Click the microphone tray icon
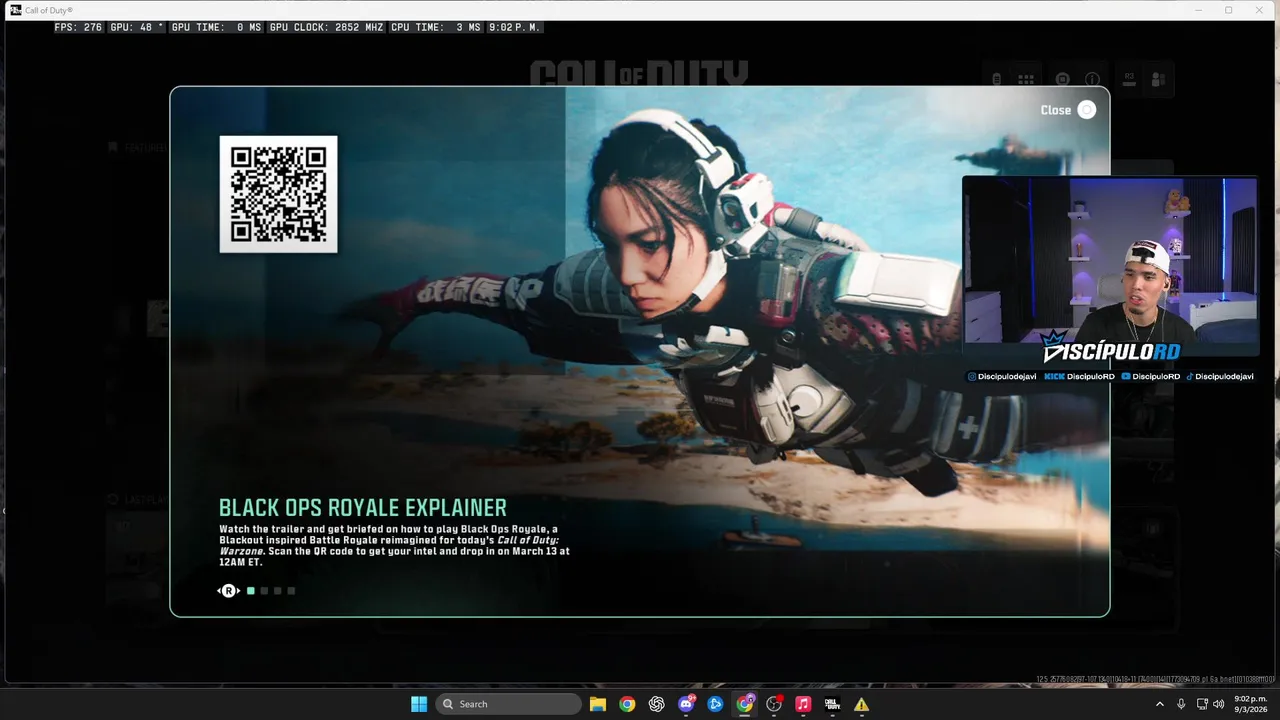 pos(1181,704)
